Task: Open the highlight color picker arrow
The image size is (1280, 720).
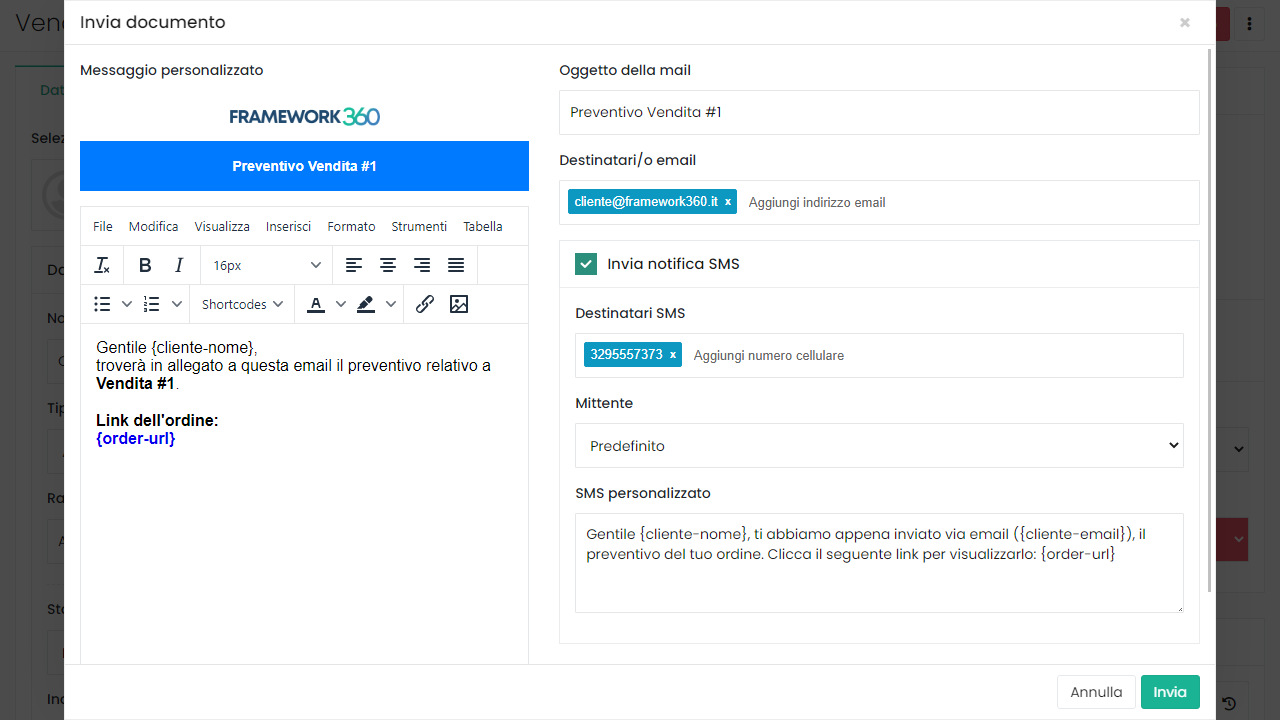Action: pos(391,304)
